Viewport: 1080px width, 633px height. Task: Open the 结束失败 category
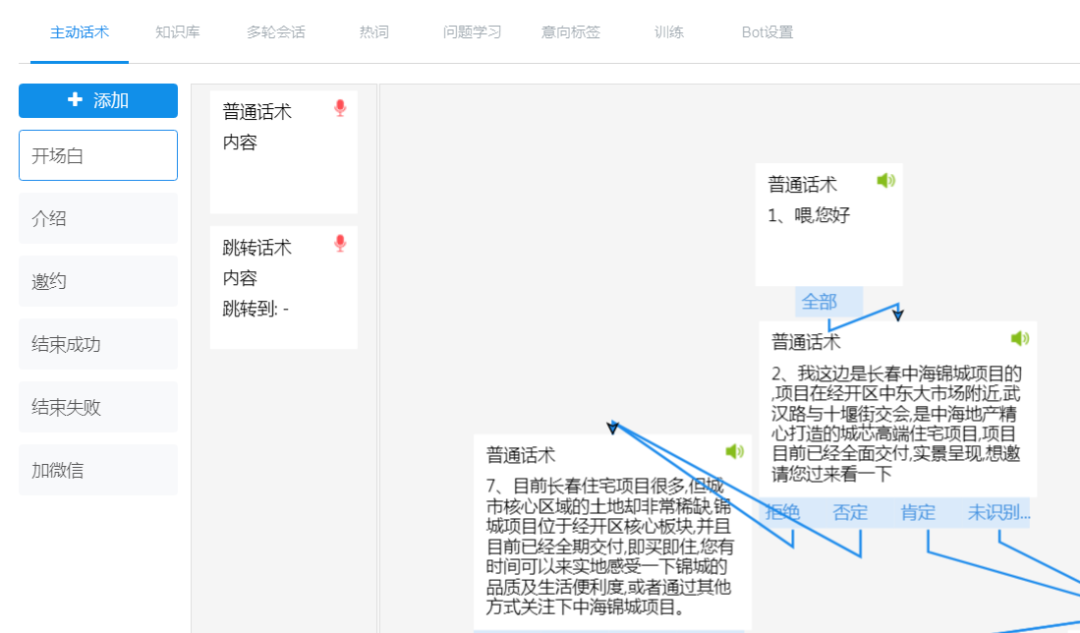(97, 407)
